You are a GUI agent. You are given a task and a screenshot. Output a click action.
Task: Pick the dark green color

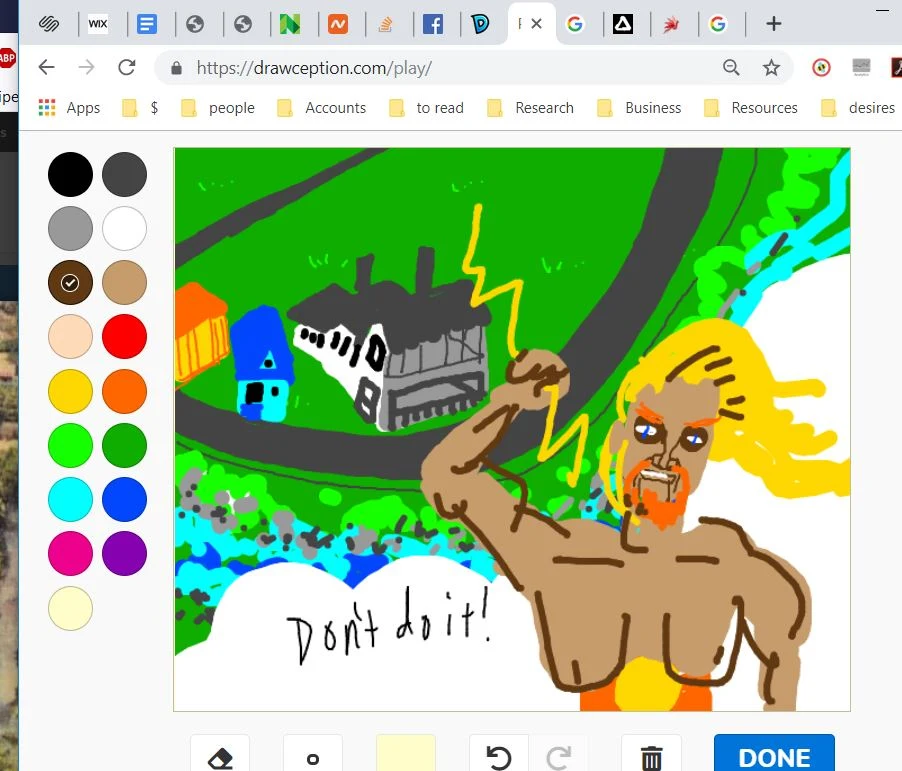point(124,445)
